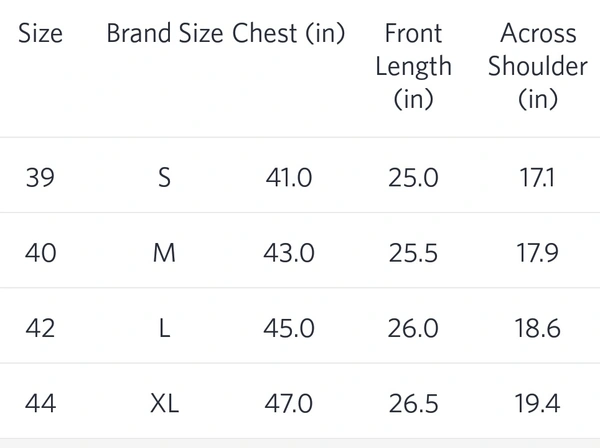Click the Front Length (in) header
Screen dimensions: 600x448
coord(413,66)
